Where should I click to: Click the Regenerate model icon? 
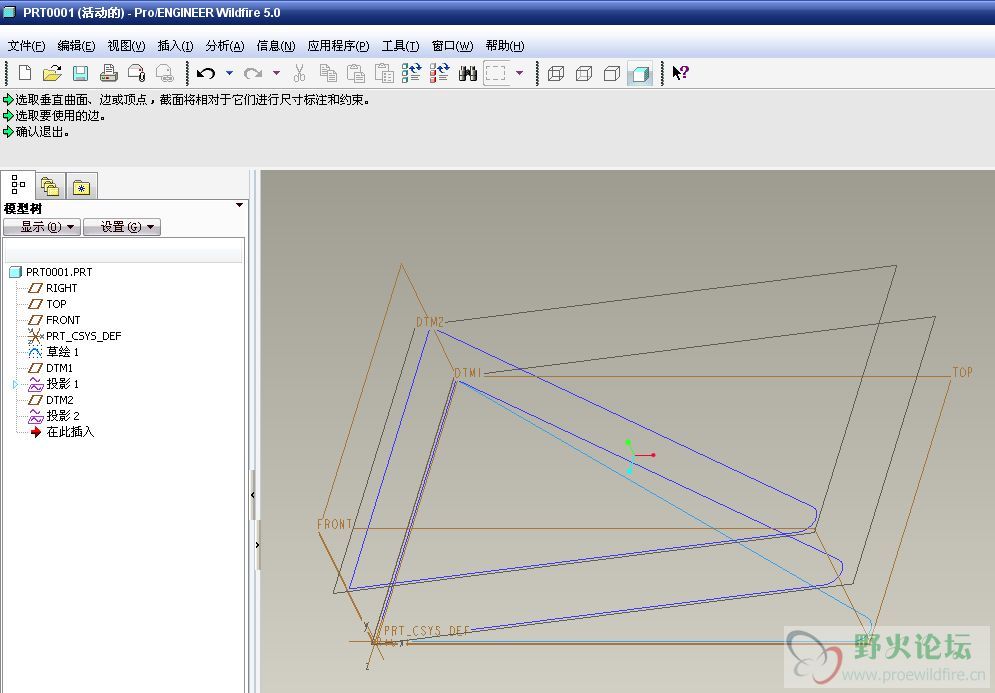(x=411, y=74)
